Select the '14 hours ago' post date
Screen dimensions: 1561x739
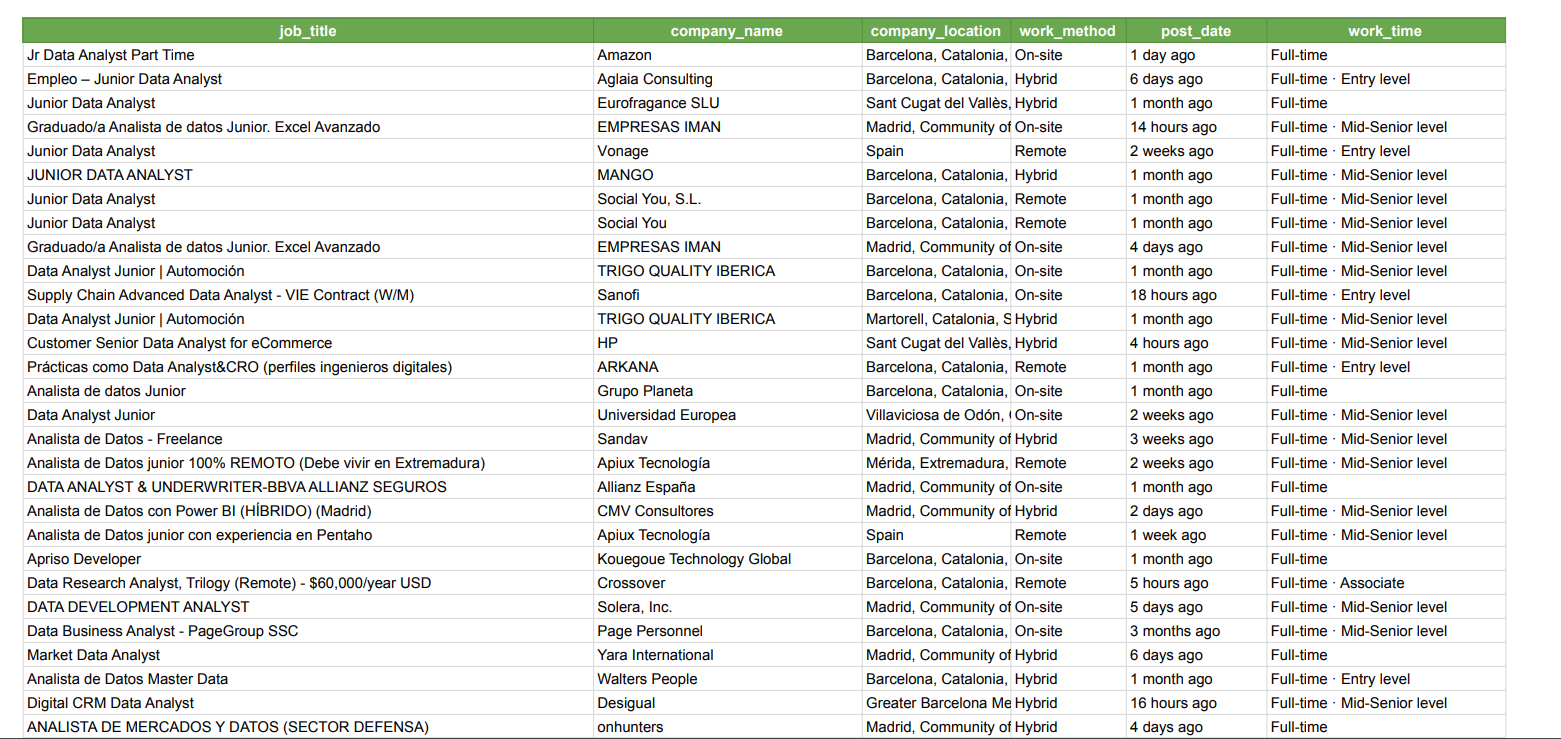pyautogui.click(x=1196, y=127)
